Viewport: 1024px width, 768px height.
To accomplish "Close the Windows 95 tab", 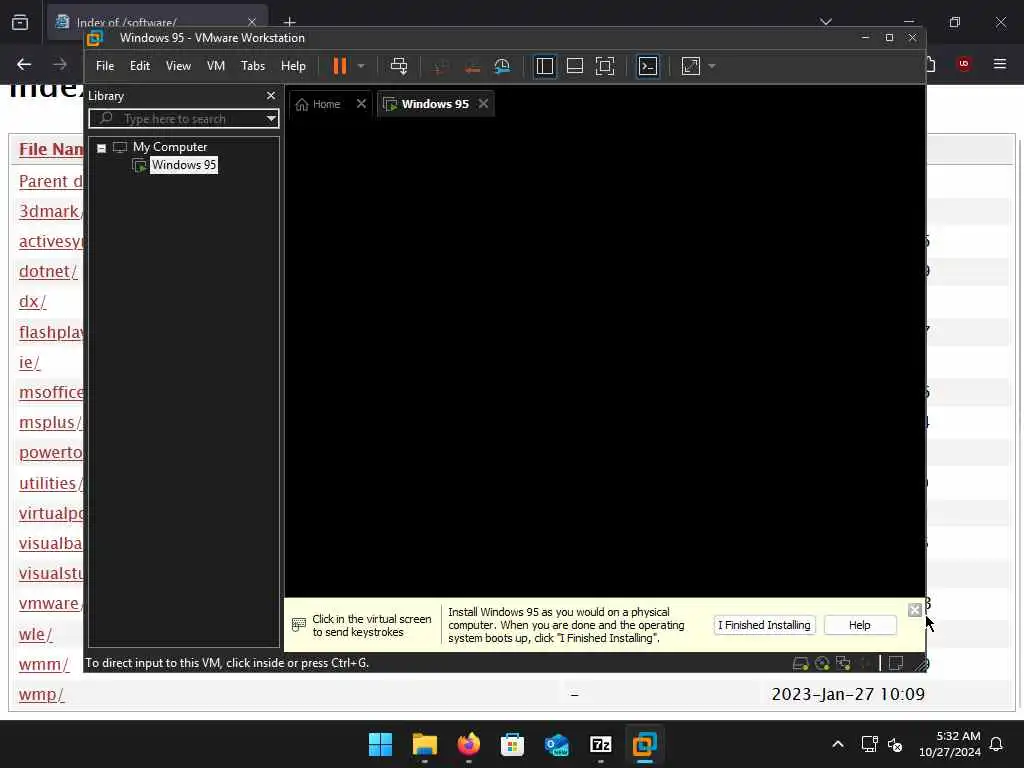I will click(x=483, y=103).
